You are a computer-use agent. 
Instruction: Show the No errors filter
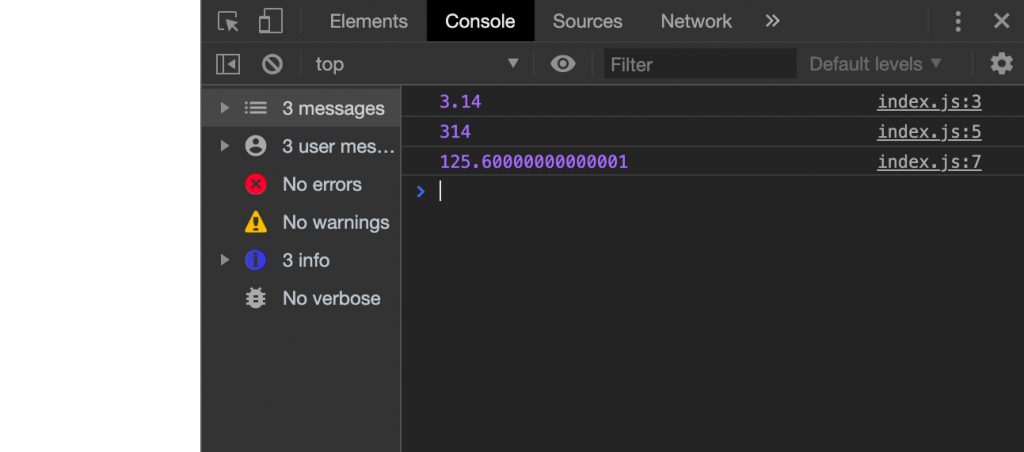(321, 184)
